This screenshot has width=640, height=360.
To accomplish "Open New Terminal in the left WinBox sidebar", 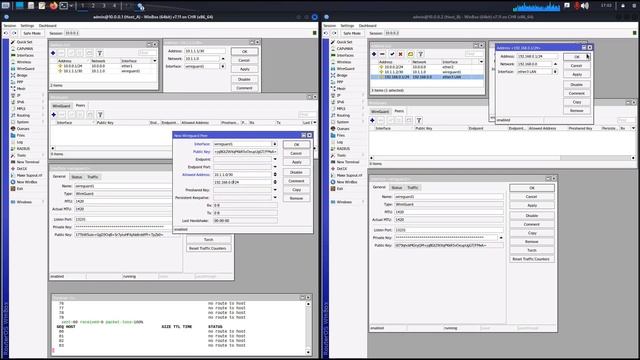I will pyautogui.click(x=28, y=162).
